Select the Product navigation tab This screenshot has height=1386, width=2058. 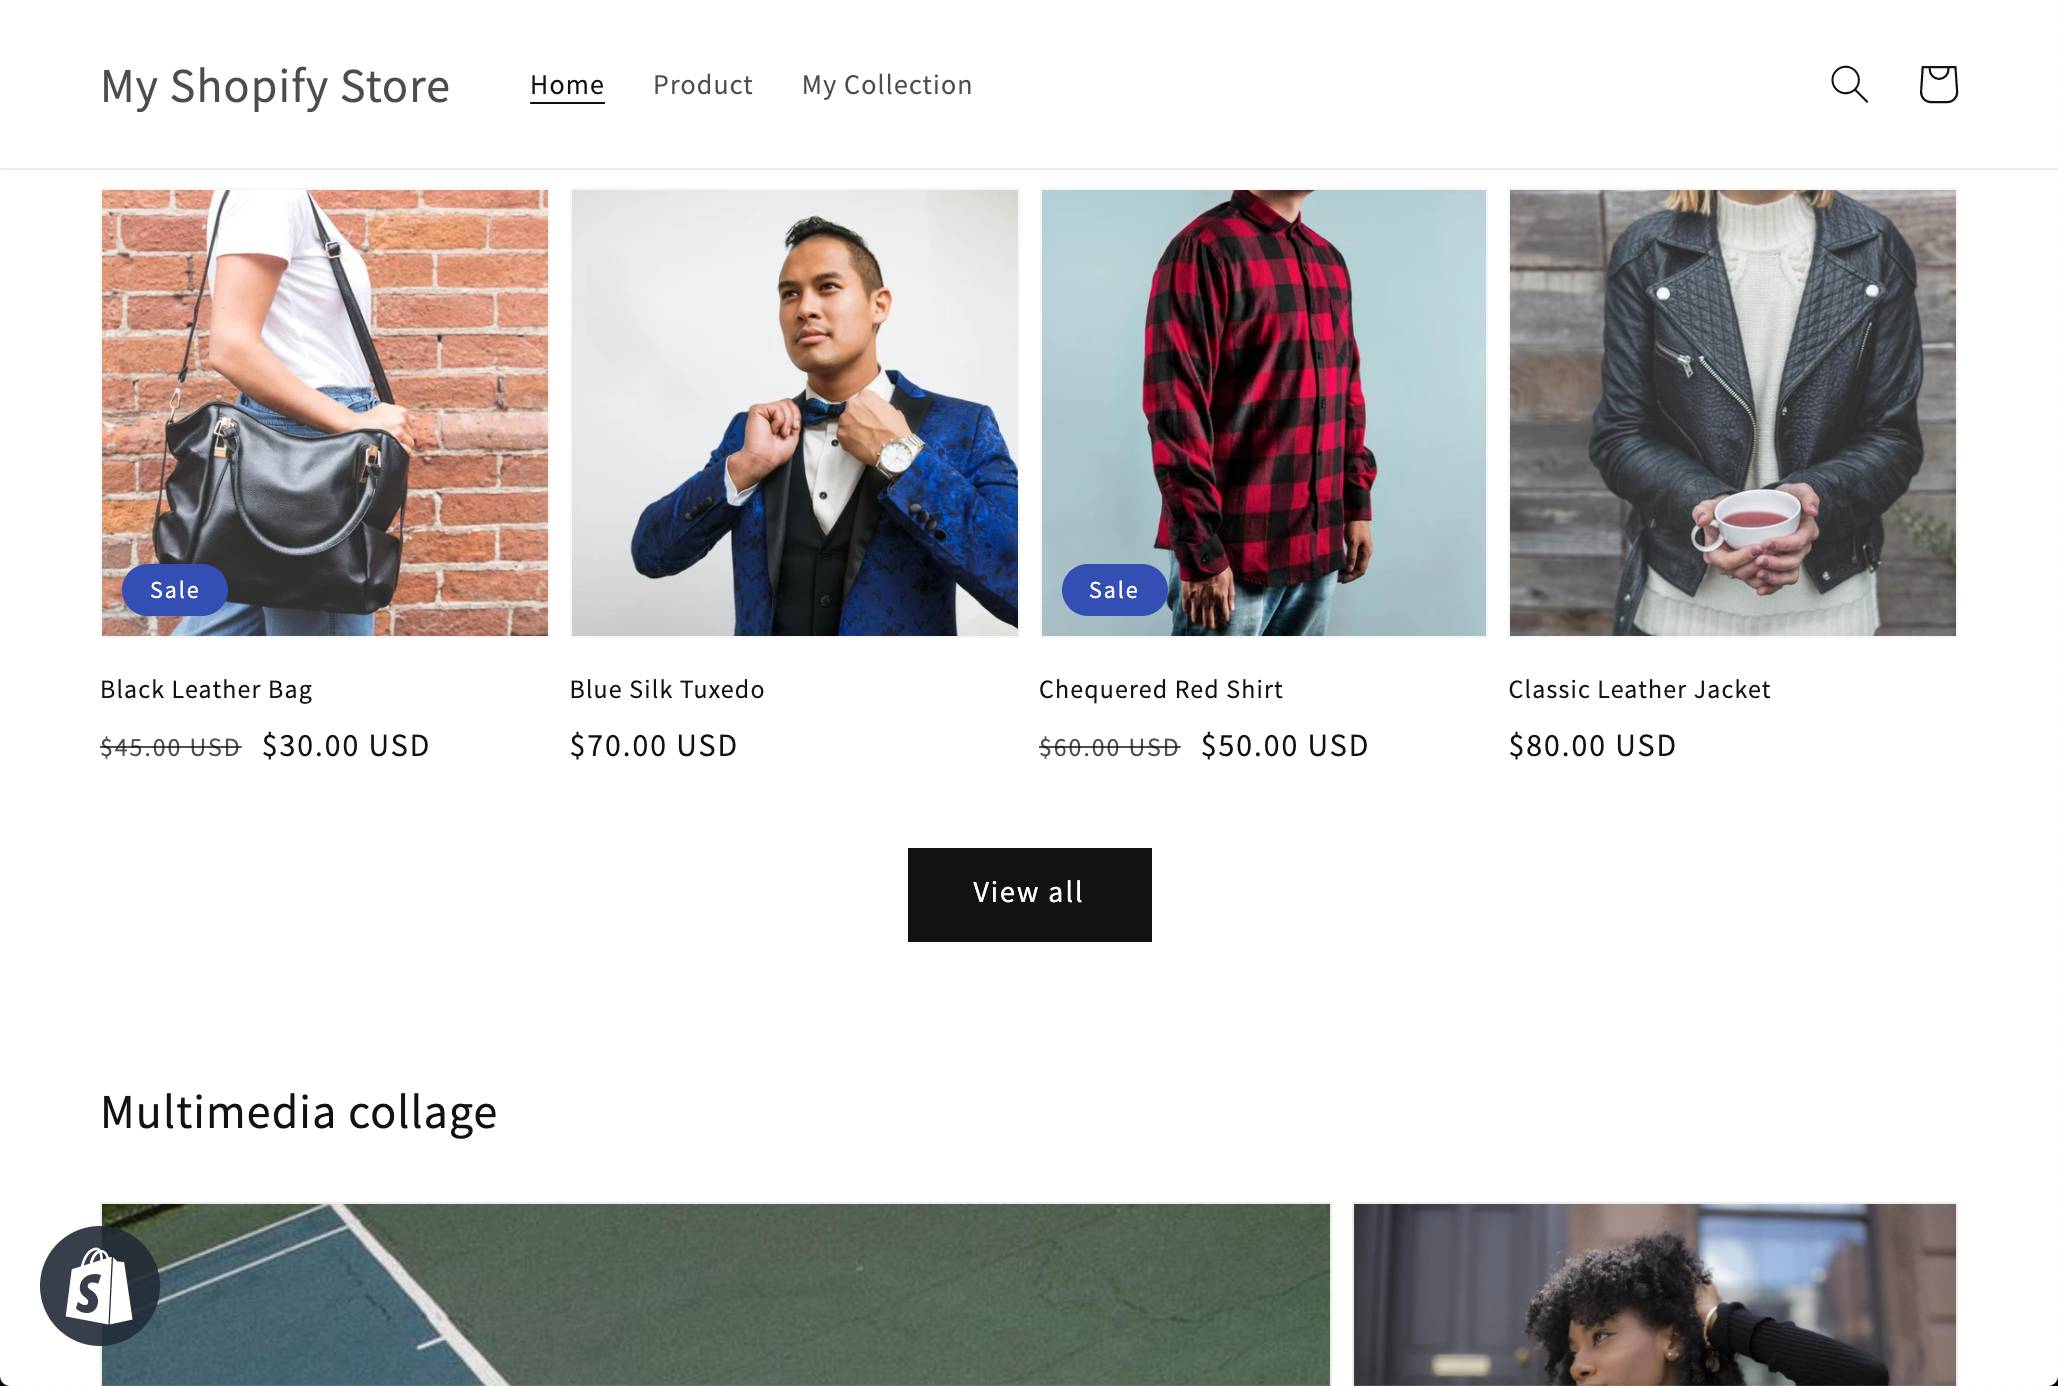tap(702, 84)
